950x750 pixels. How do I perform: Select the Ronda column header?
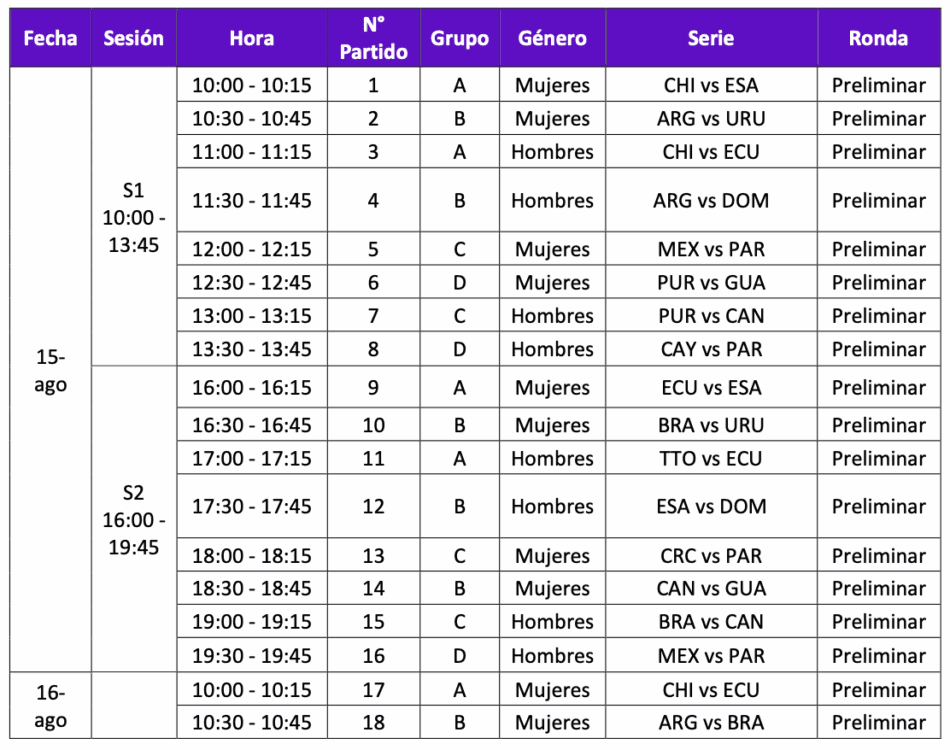click(878, 38)
